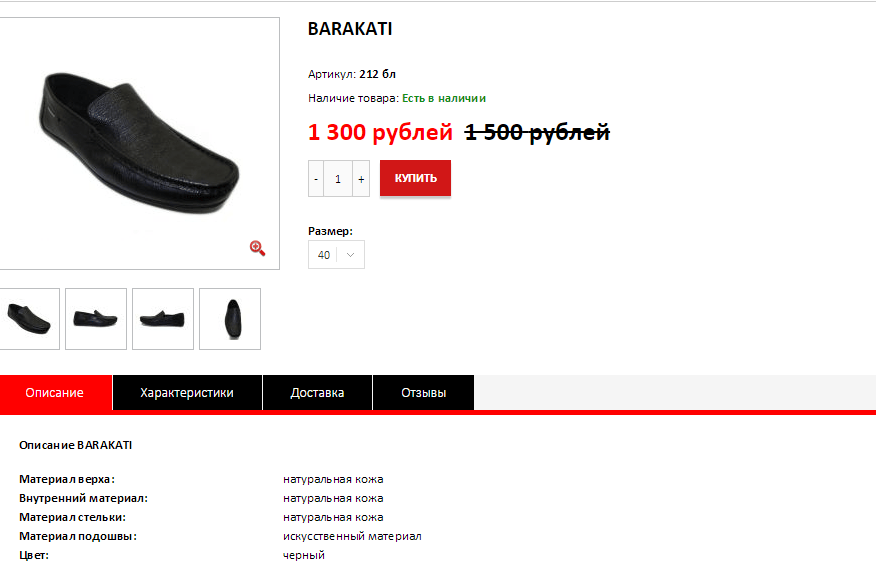876x585 pixels.
Task: Open the Доставка tab
Action: pyautogui.click(x=317, y=393)
